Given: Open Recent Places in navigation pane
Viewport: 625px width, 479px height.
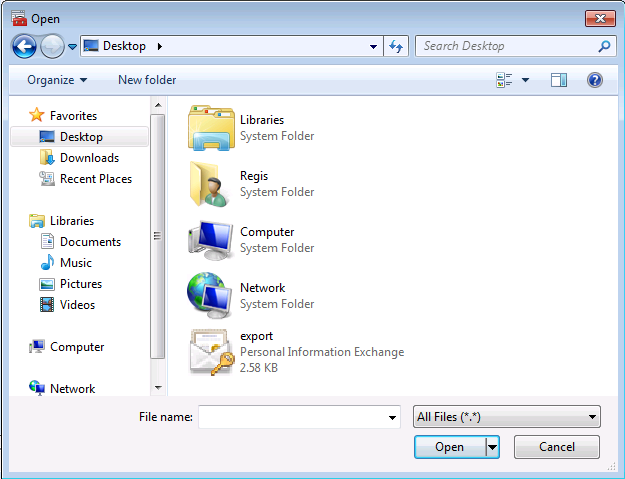Looking at the screenshot, I should click(95, 179).
